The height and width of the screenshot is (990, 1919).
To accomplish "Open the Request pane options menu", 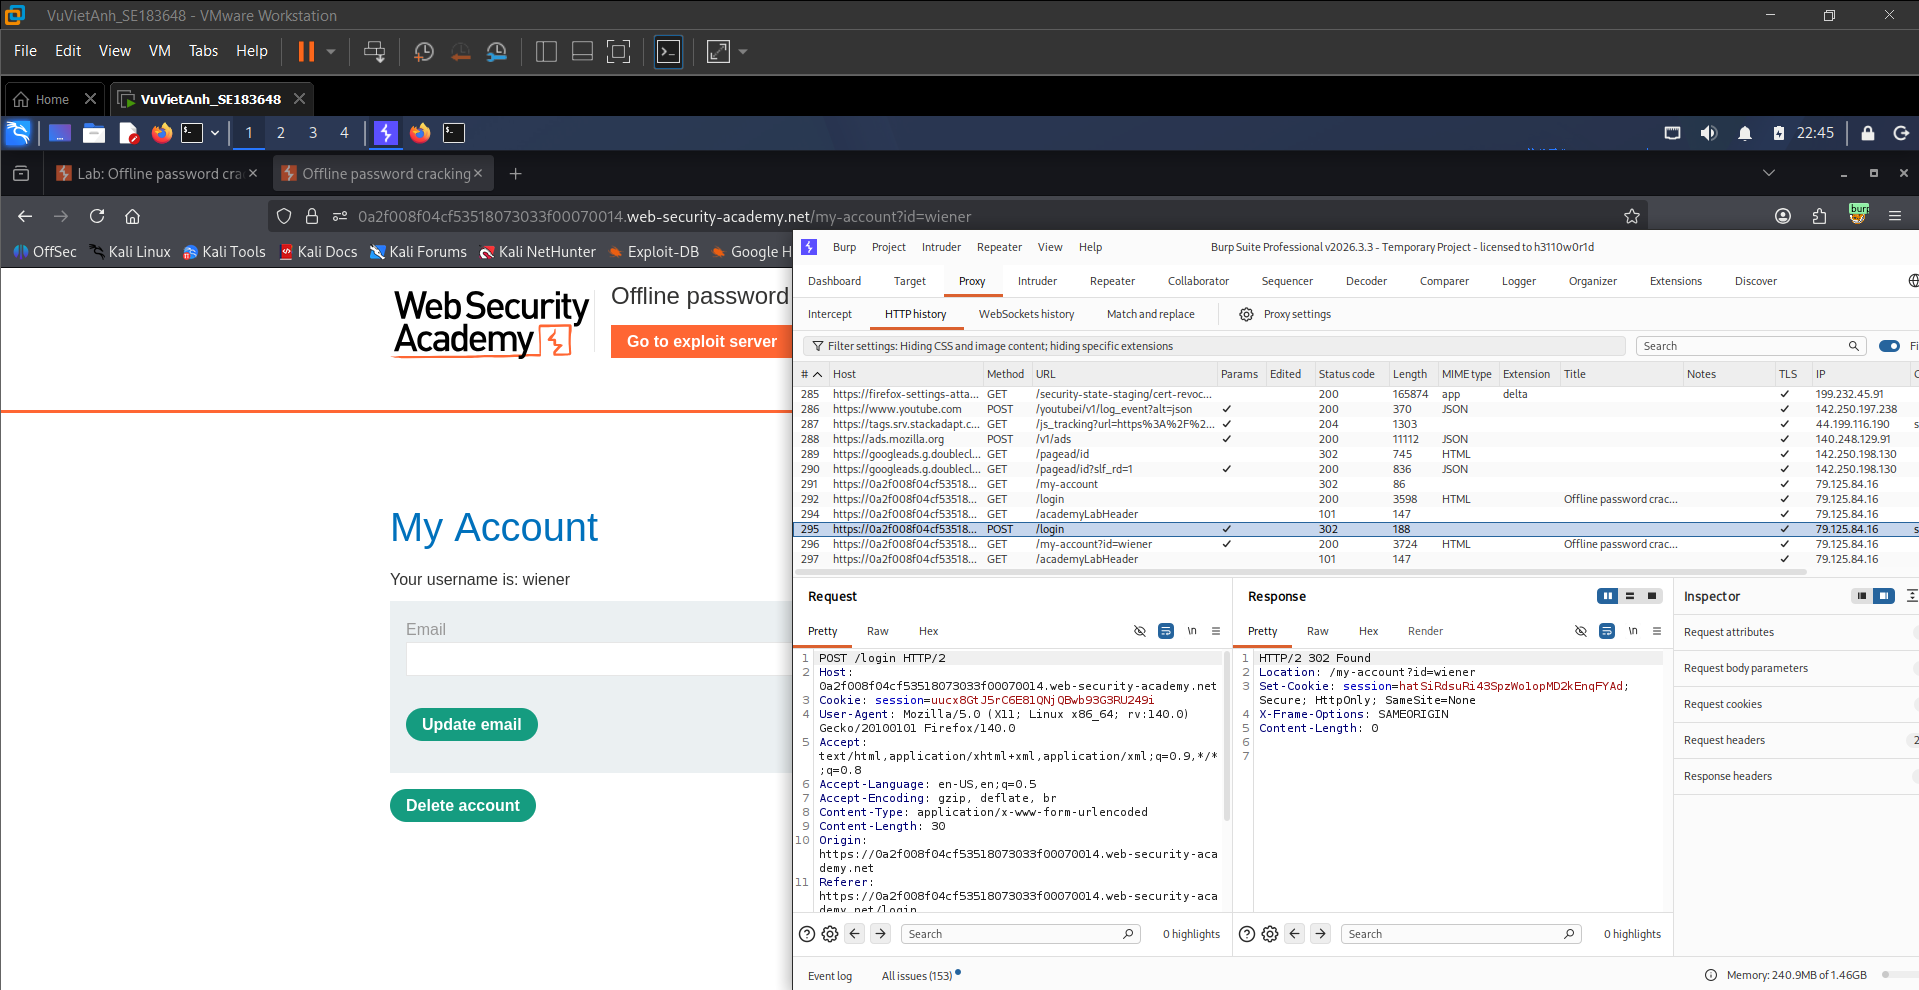I will coord(1216,631).
